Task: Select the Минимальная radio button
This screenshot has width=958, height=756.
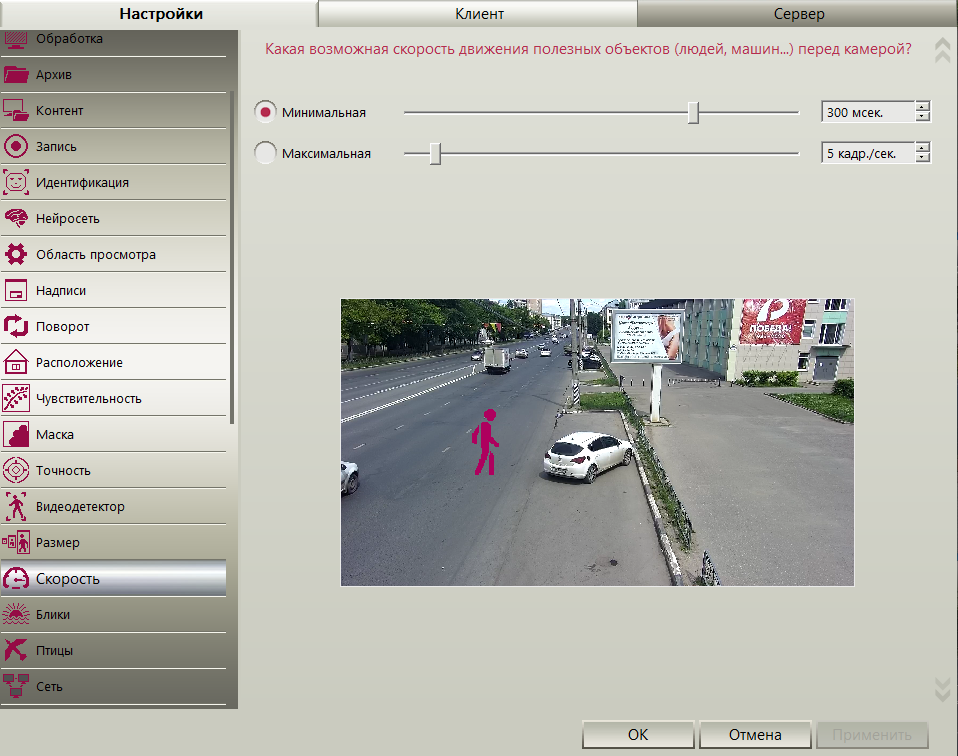Action: (x=265, y=112)
